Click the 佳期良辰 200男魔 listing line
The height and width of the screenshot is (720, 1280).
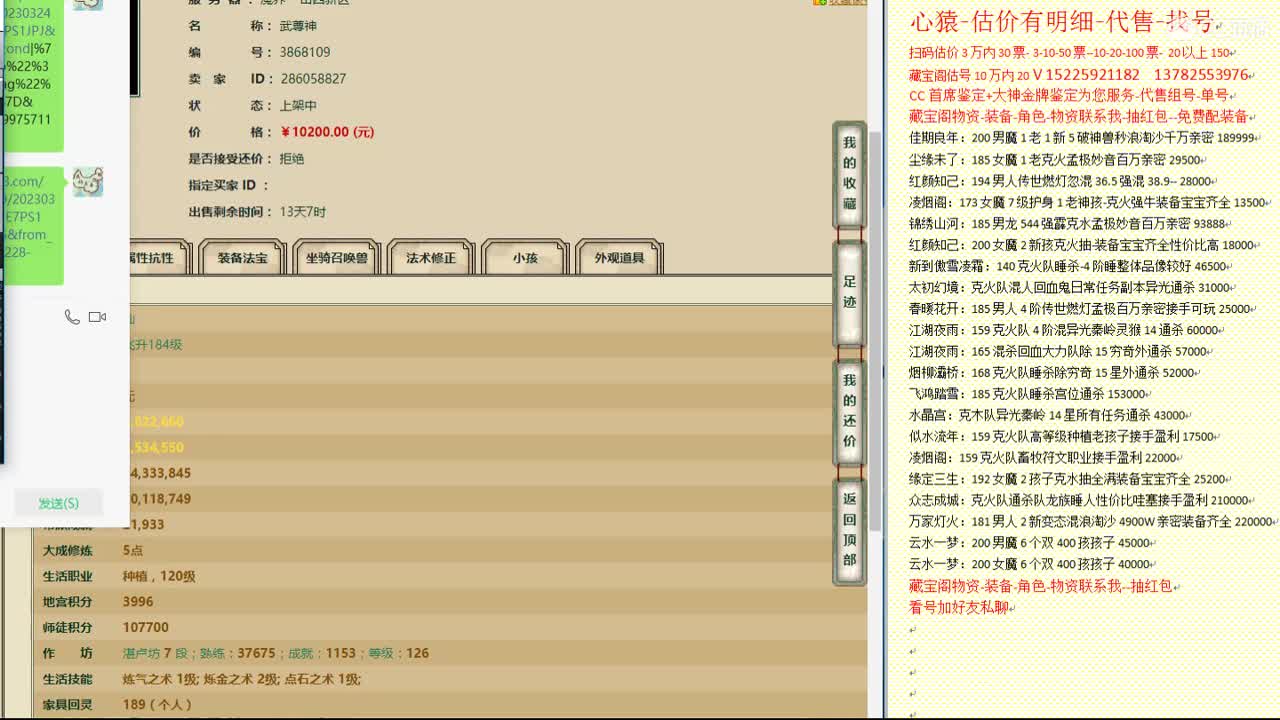(x=1082, y=138)
